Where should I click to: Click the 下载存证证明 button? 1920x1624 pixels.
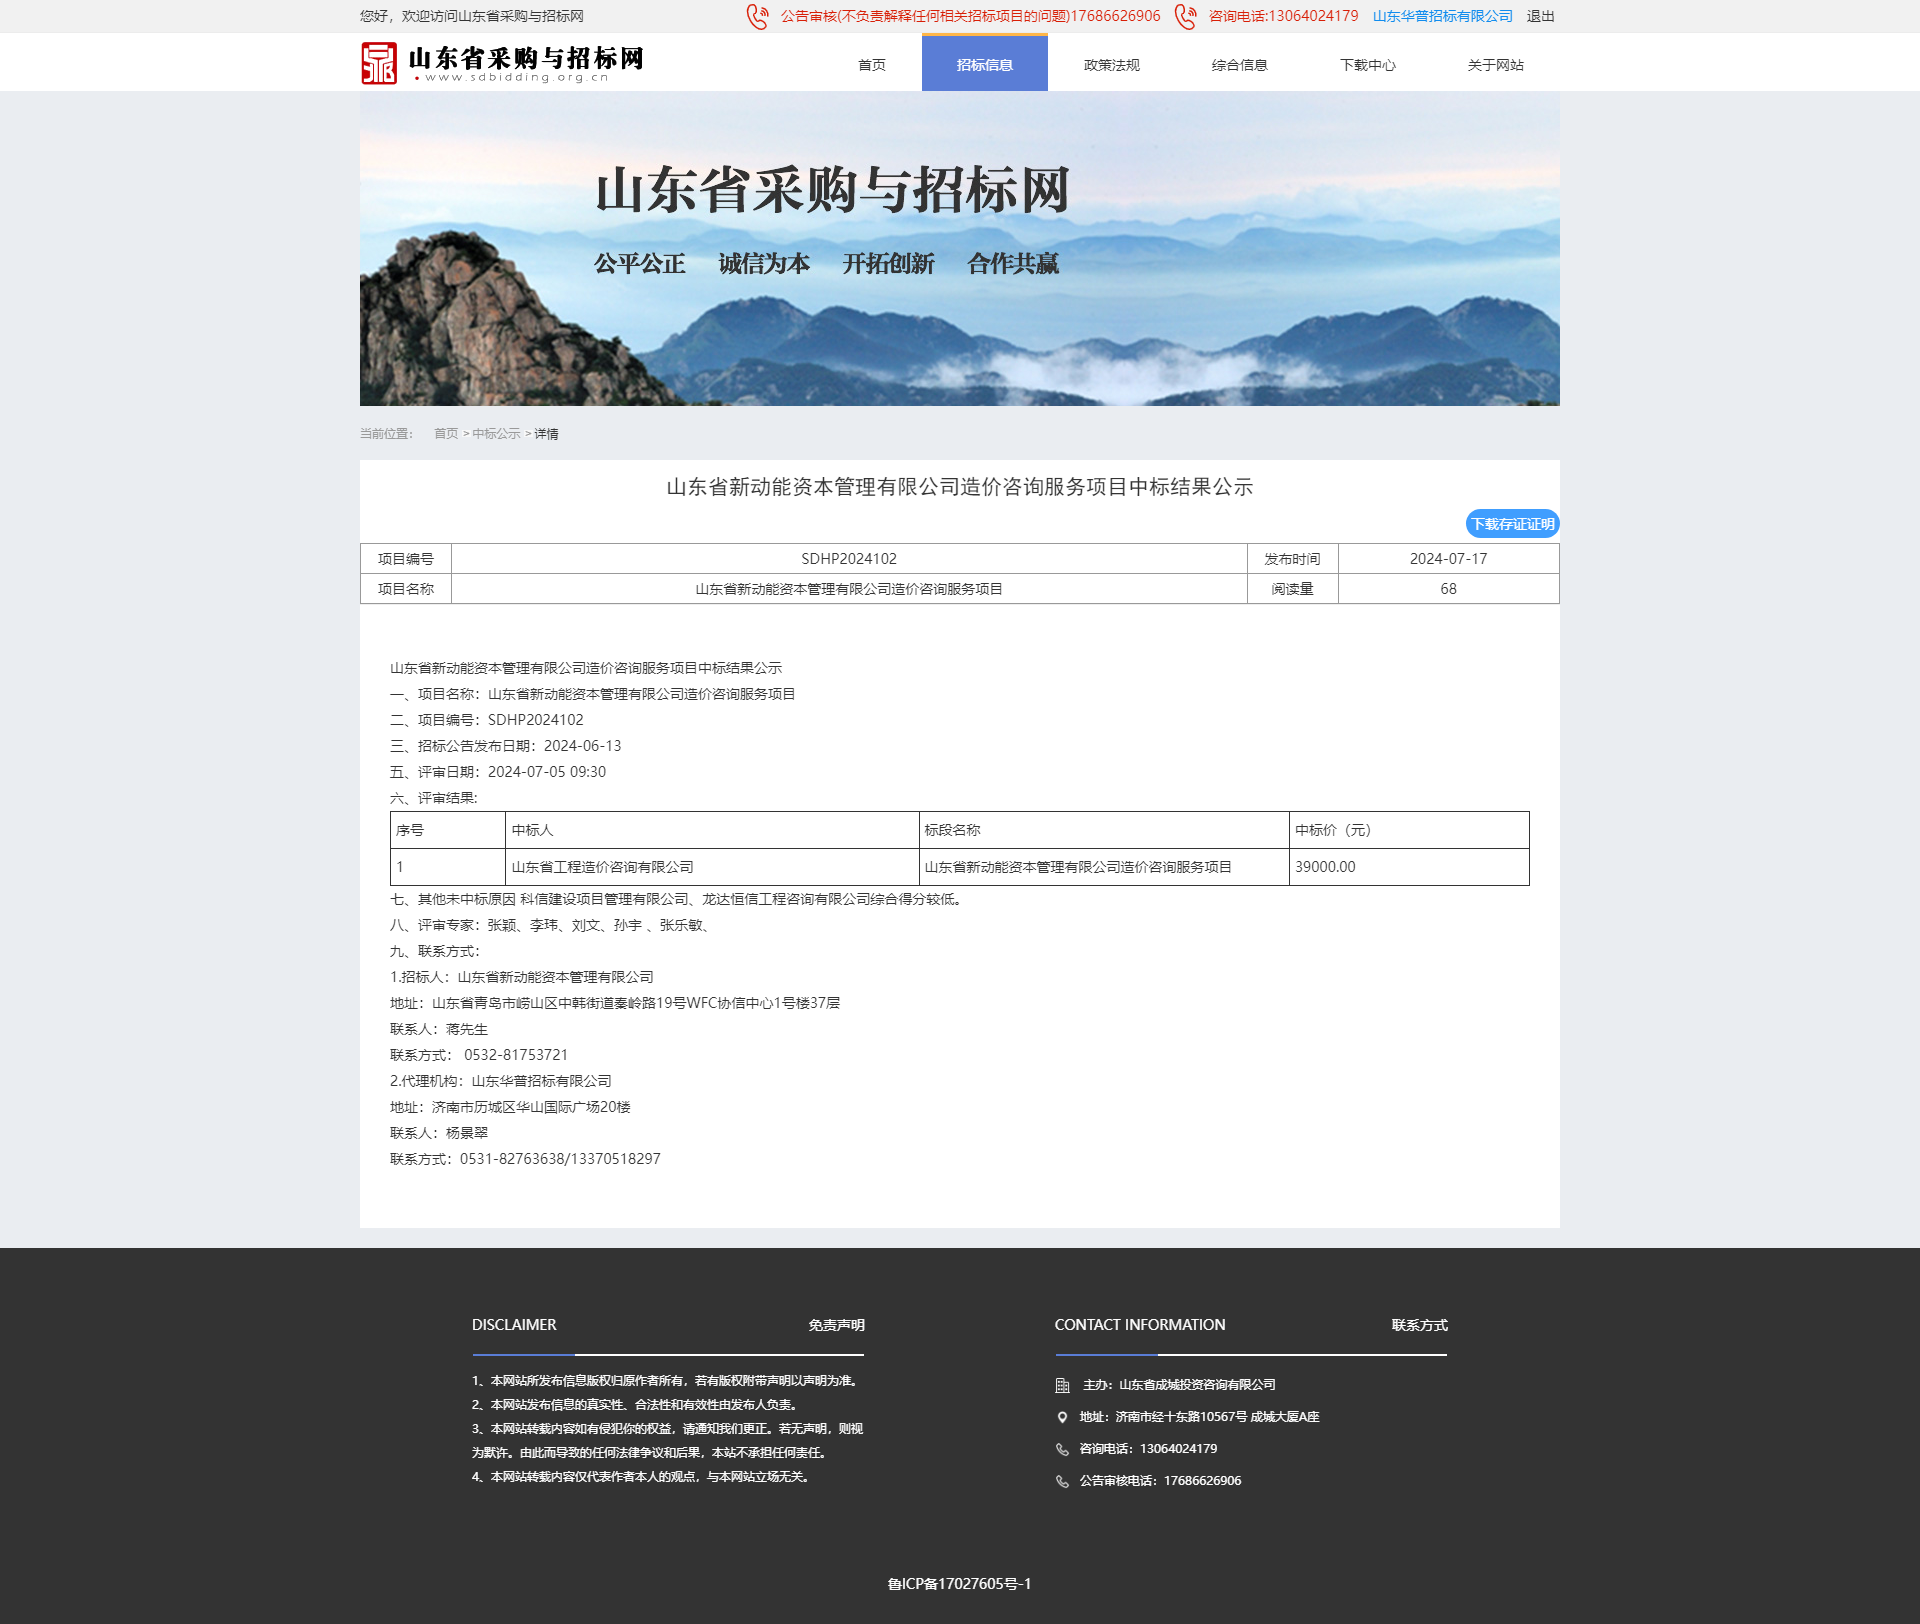tap(1512, 523)
